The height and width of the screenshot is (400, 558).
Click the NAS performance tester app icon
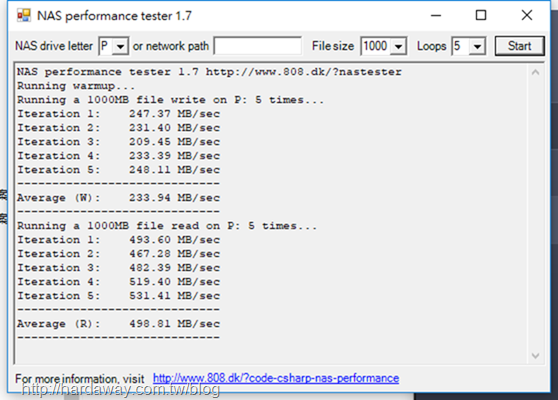click(x=24, y=15)
